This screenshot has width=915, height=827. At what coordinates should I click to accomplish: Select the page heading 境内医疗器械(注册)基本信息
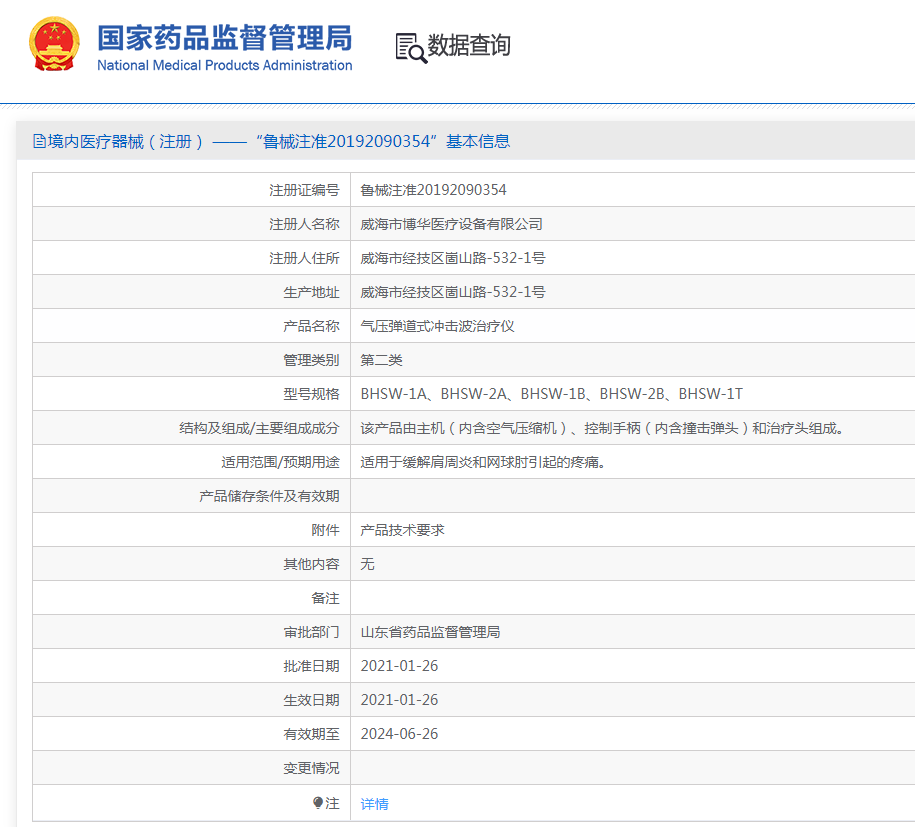[x=271, y=141]
